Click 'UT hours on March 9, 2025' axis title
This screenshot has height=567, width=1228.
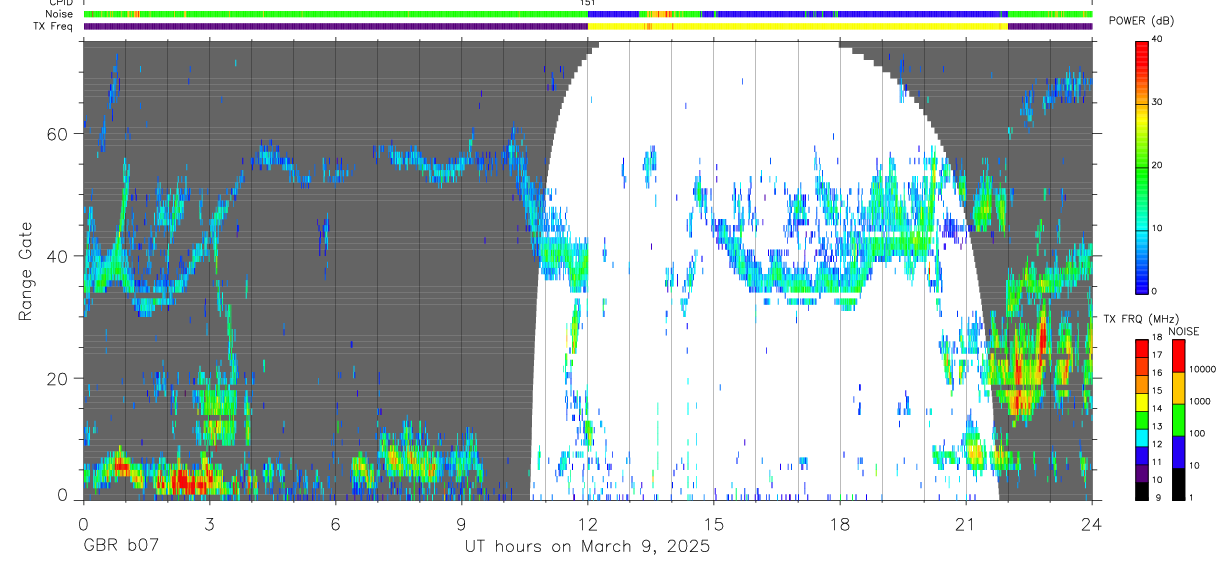(x=587, y=547)
